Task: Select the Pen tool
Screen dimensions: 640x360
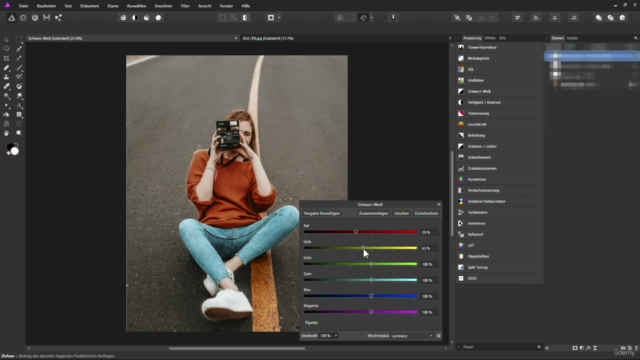Action: 6,105
